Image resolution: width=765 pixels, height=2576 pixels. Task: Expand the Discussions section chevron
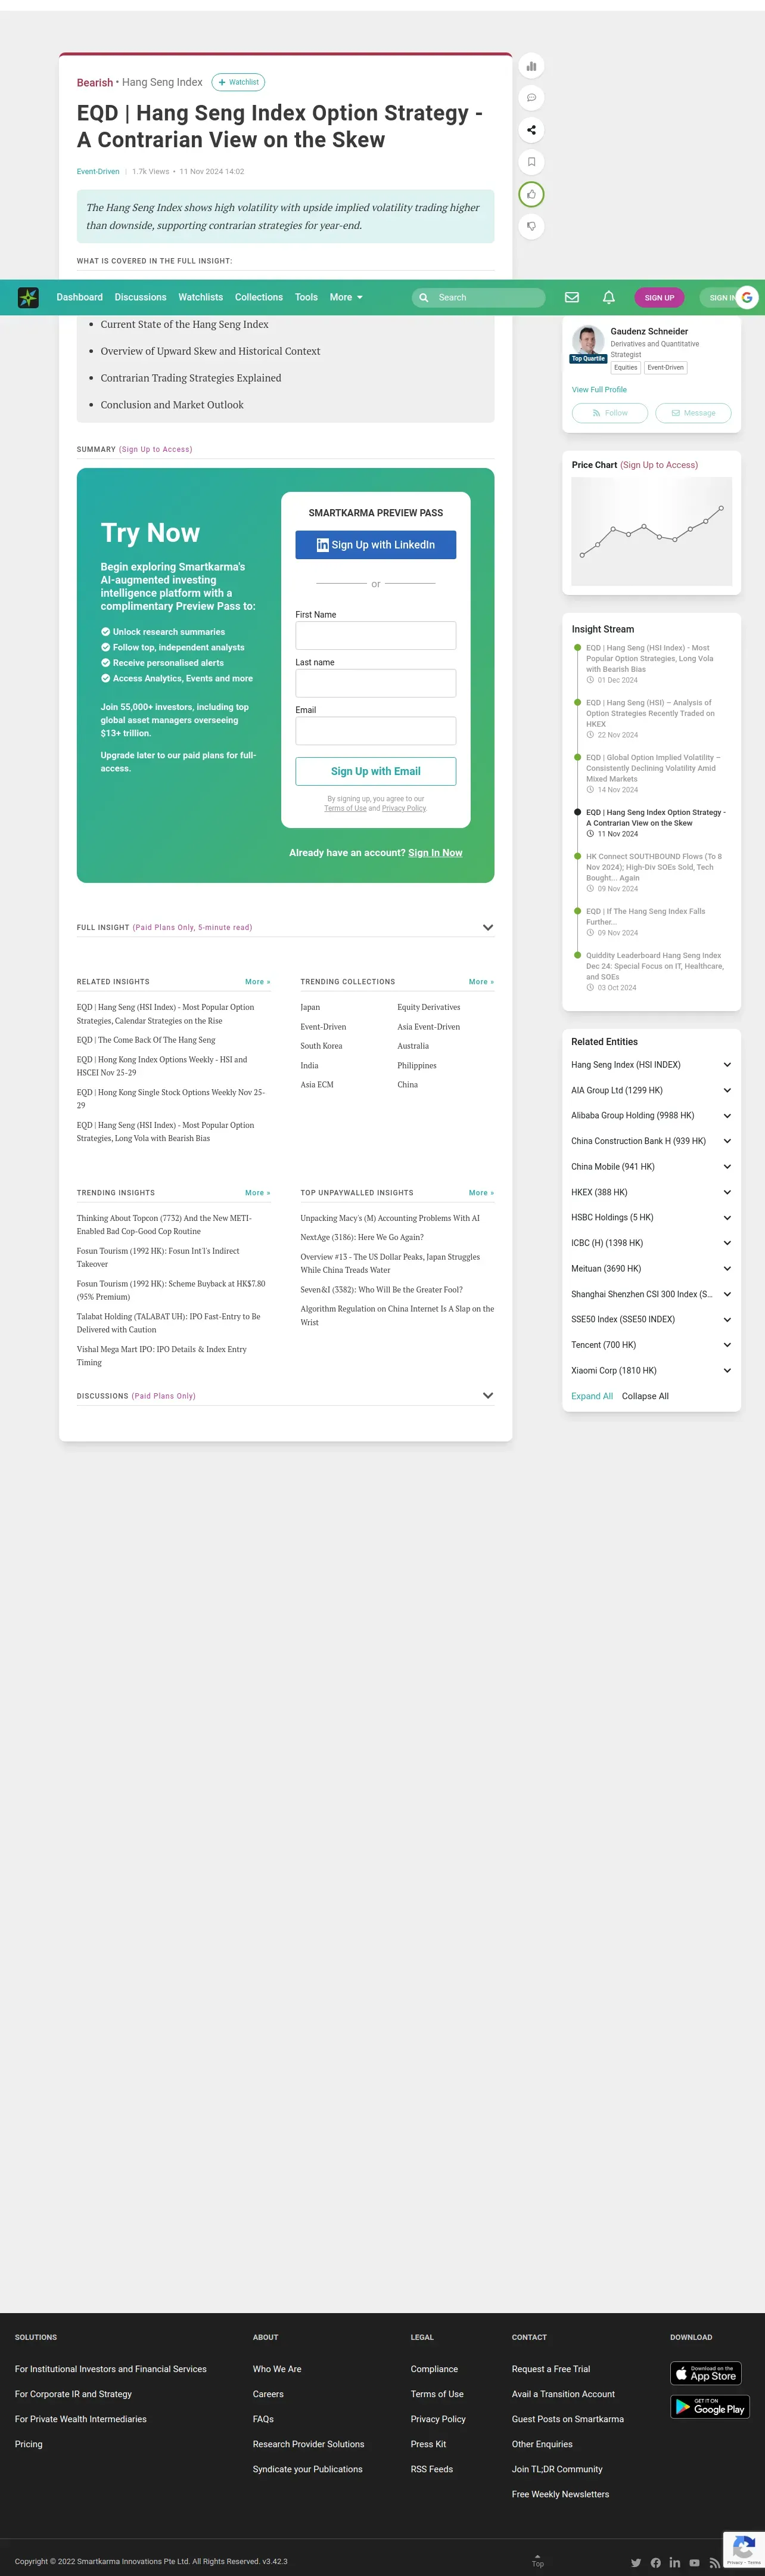[x=488, y=1395]
